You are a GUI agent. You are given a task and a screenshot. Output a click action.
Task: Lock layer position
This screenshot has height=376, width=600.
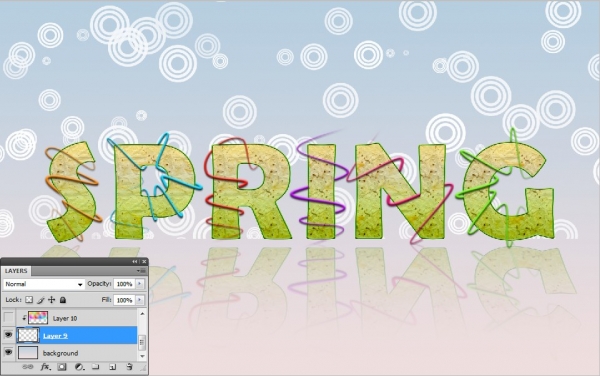click(x=52, y=300)
